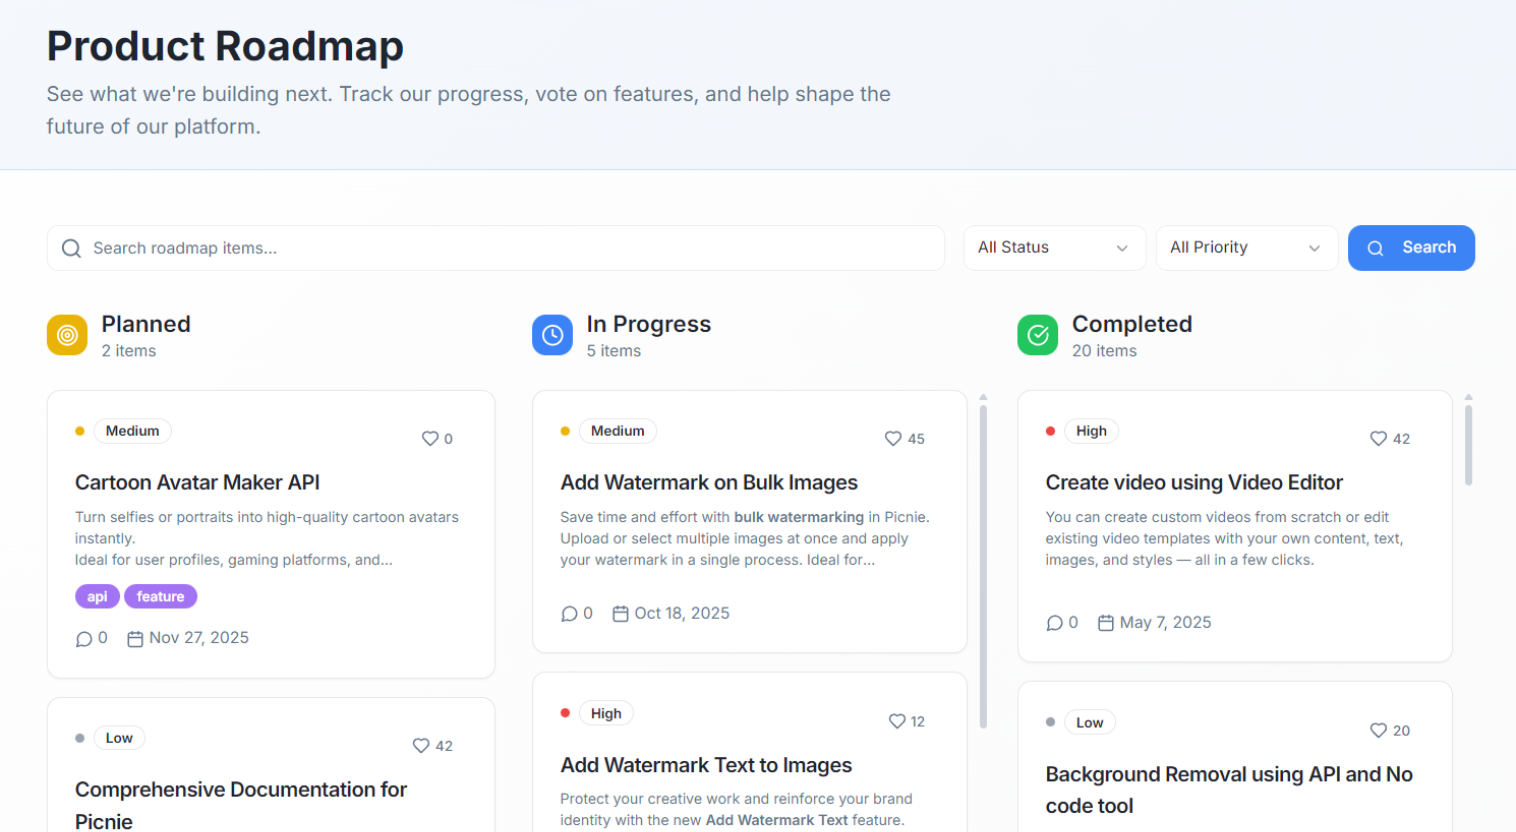Click inside the roadmap search field
The width and height of the screenshot is (1516, 832).
pyautogui.click(x=400, y=247)
